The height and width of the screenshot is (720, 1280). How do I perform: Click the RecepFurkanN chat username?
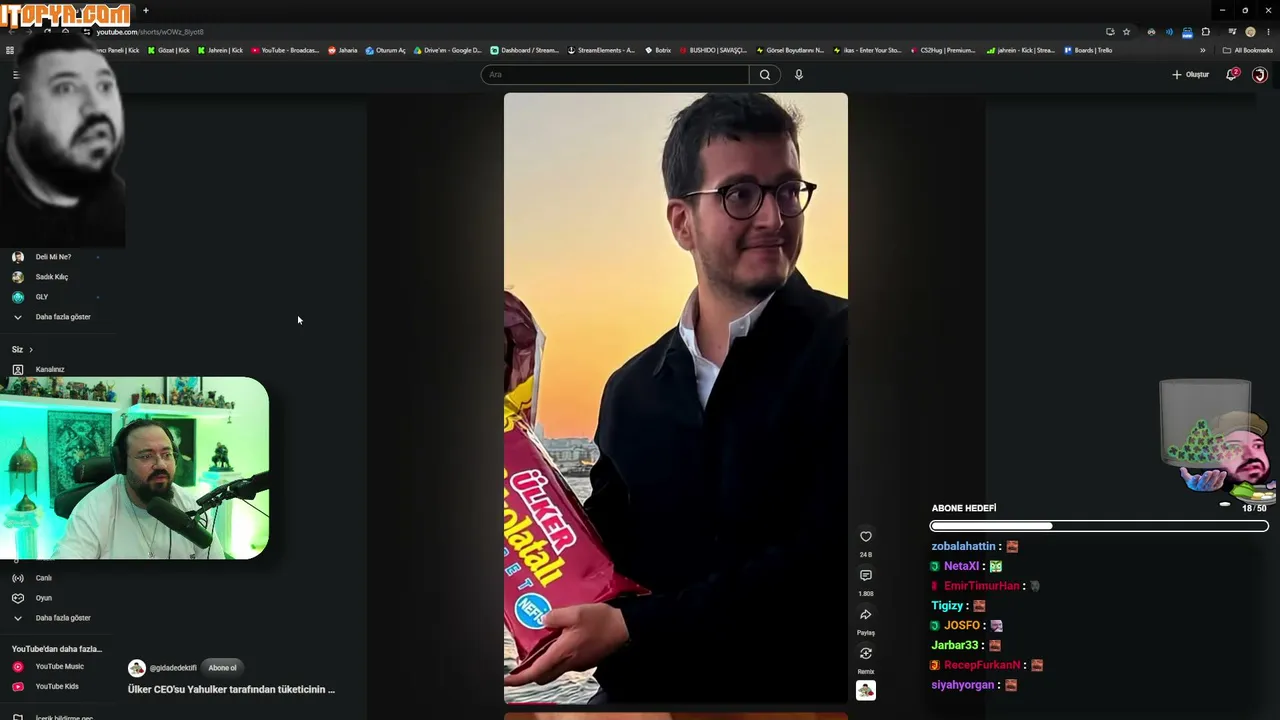pos(982,665)
